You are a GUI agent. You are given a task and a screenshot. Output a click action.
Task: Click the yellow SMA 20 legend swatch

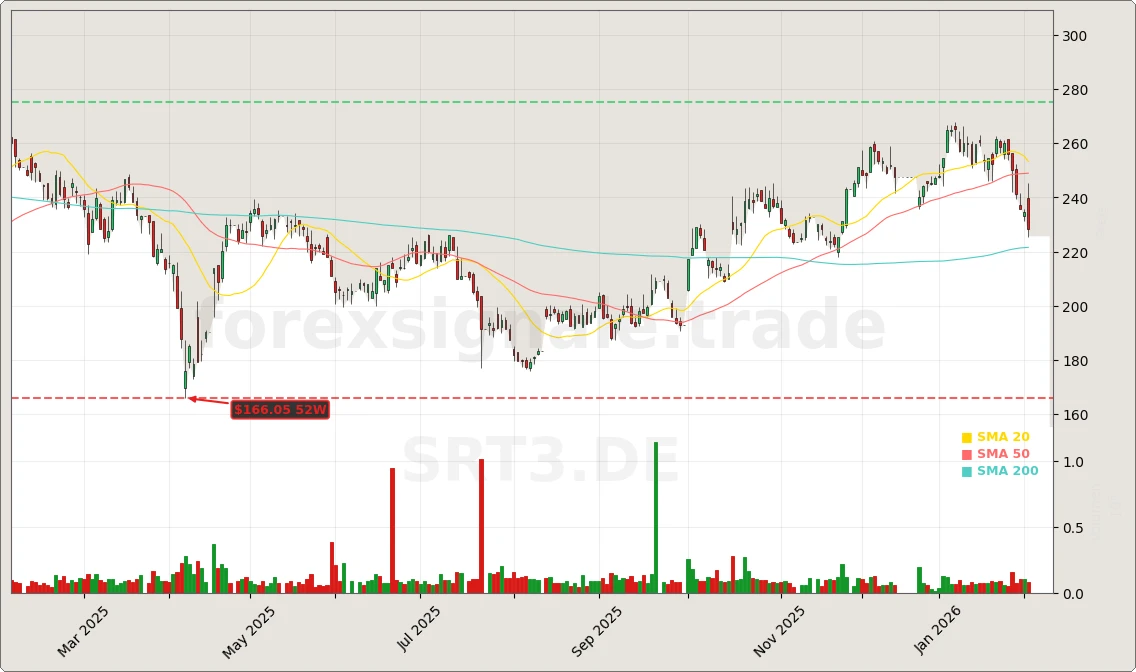tap(966, 437)
